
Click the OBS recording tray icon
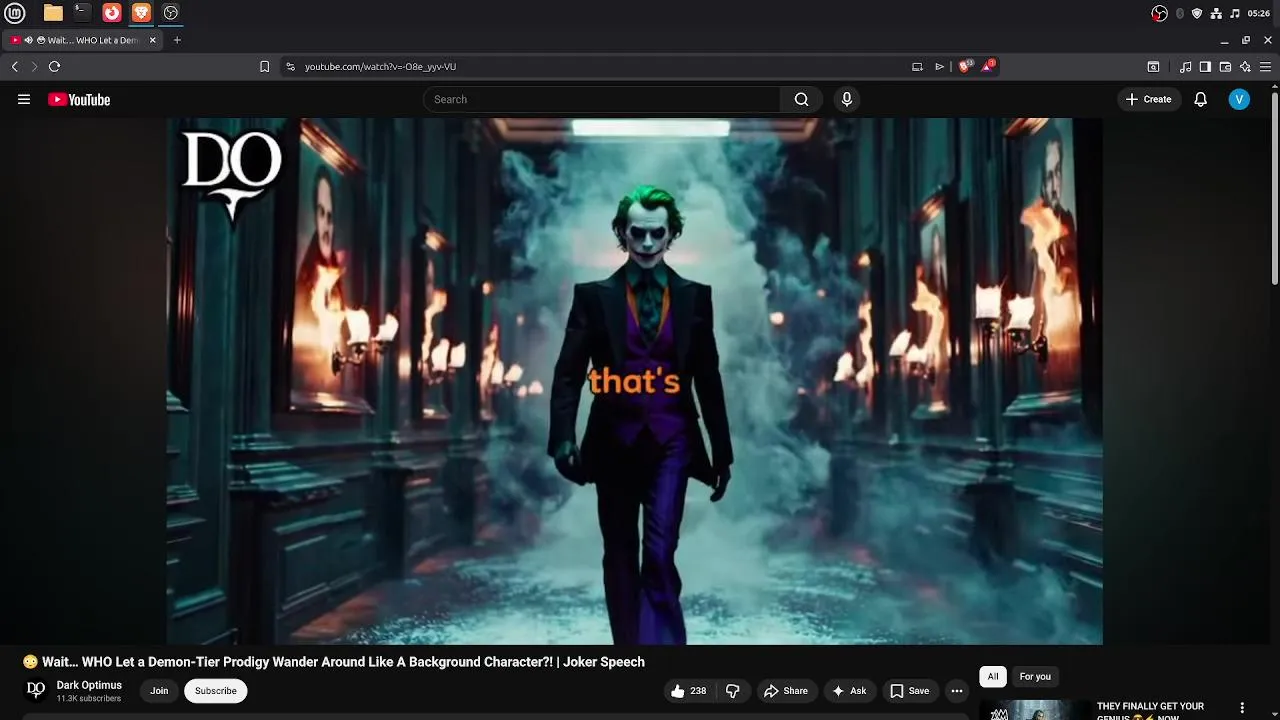coord(1160,13)
